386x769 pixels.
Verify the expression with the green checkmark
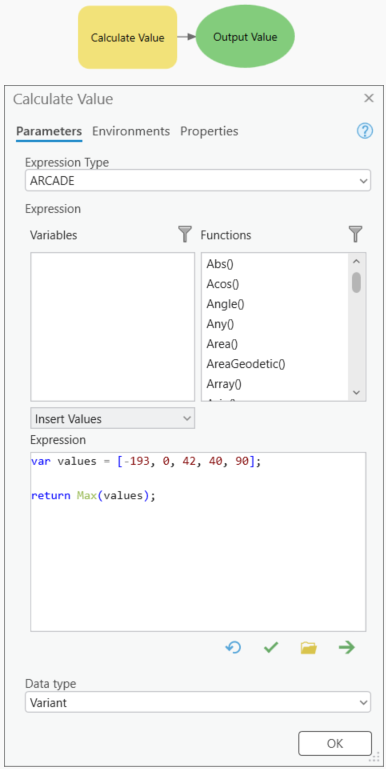tap(271, 648)
